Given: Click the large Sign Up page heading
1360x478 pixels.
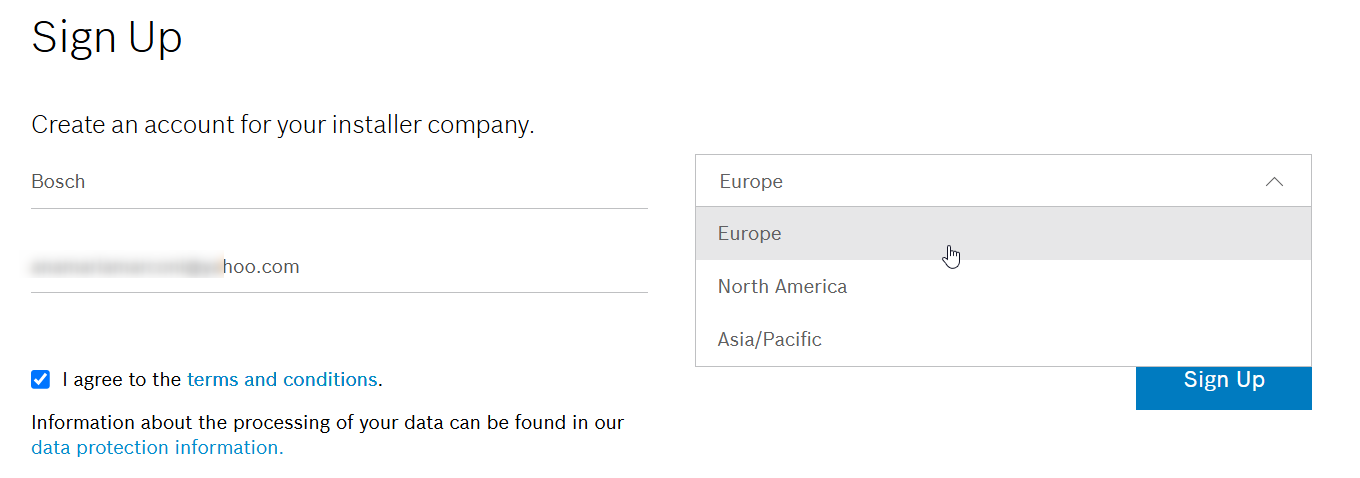Looking at the screenshot, I should [107, 38].
